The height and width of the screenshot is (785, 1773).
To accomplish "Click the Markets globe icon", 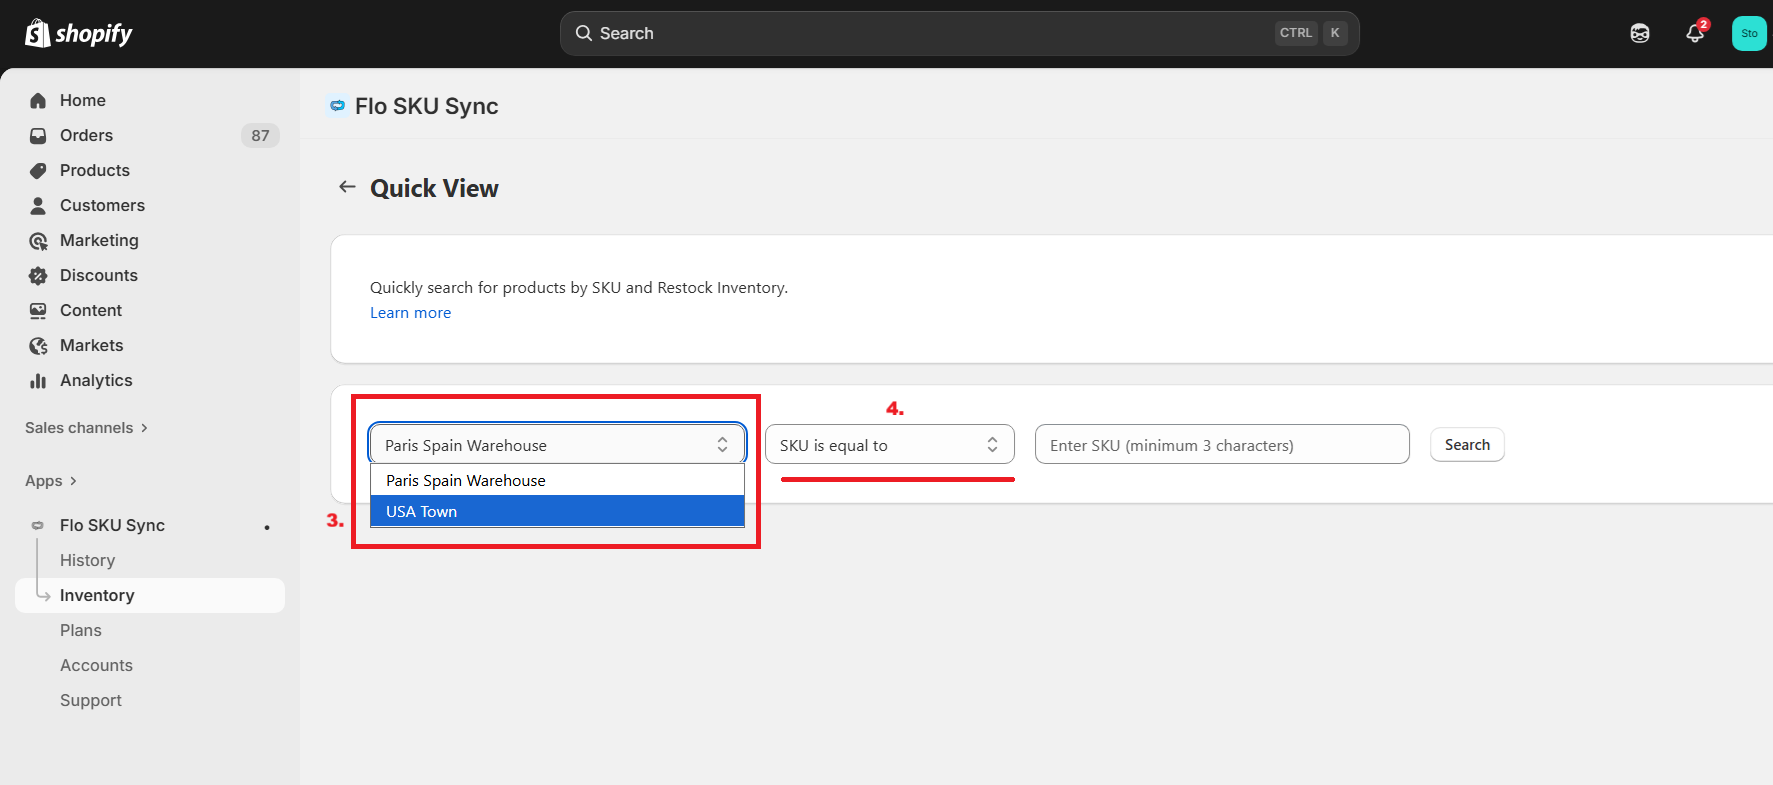I will click(38, 345).
